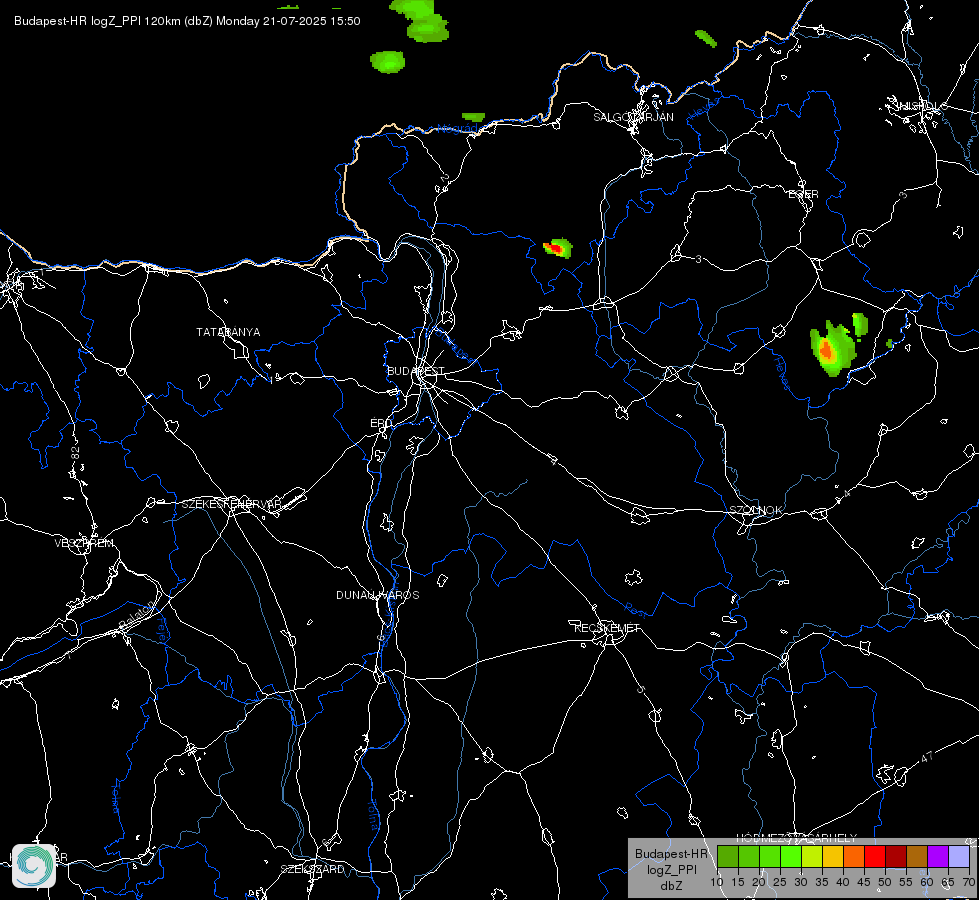Select the SZEKSZARD city label
979x900 pixels.
(313, 869)
